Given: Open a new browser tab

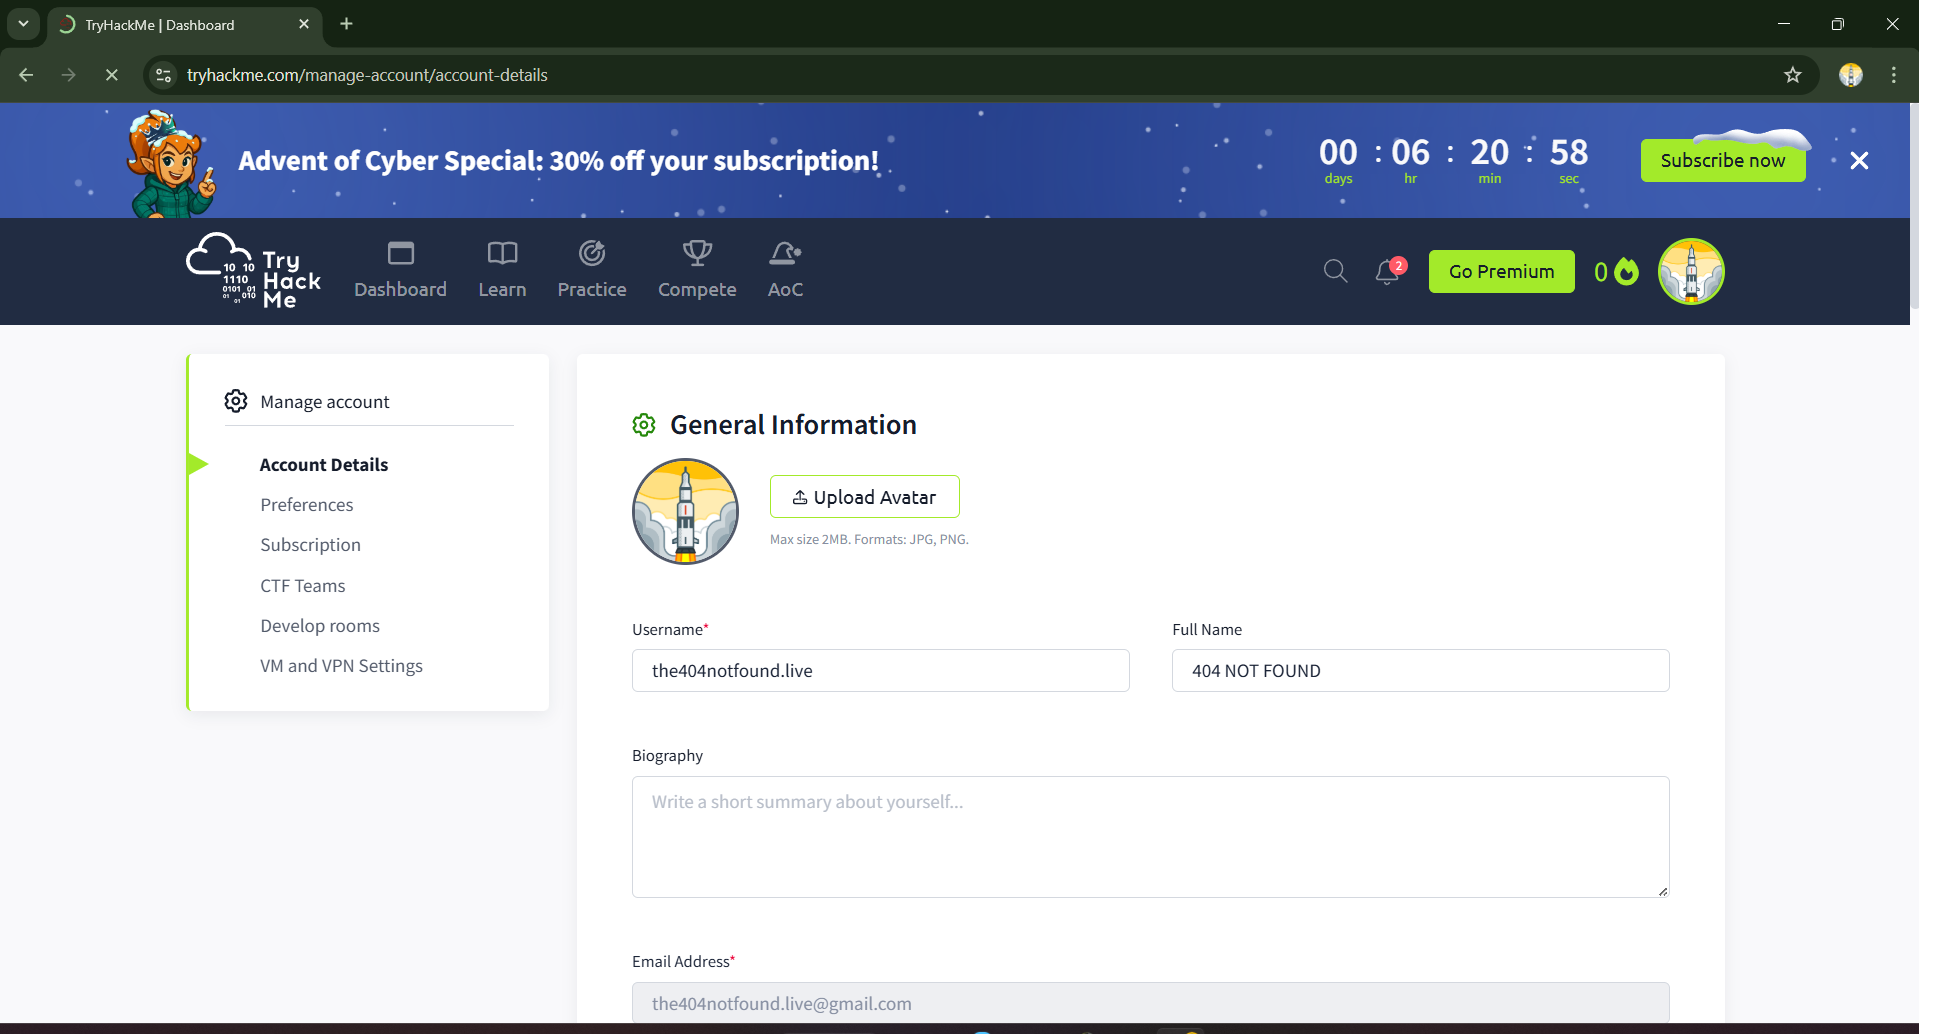Looking at the screenshot, I should (x=346, y=24).
